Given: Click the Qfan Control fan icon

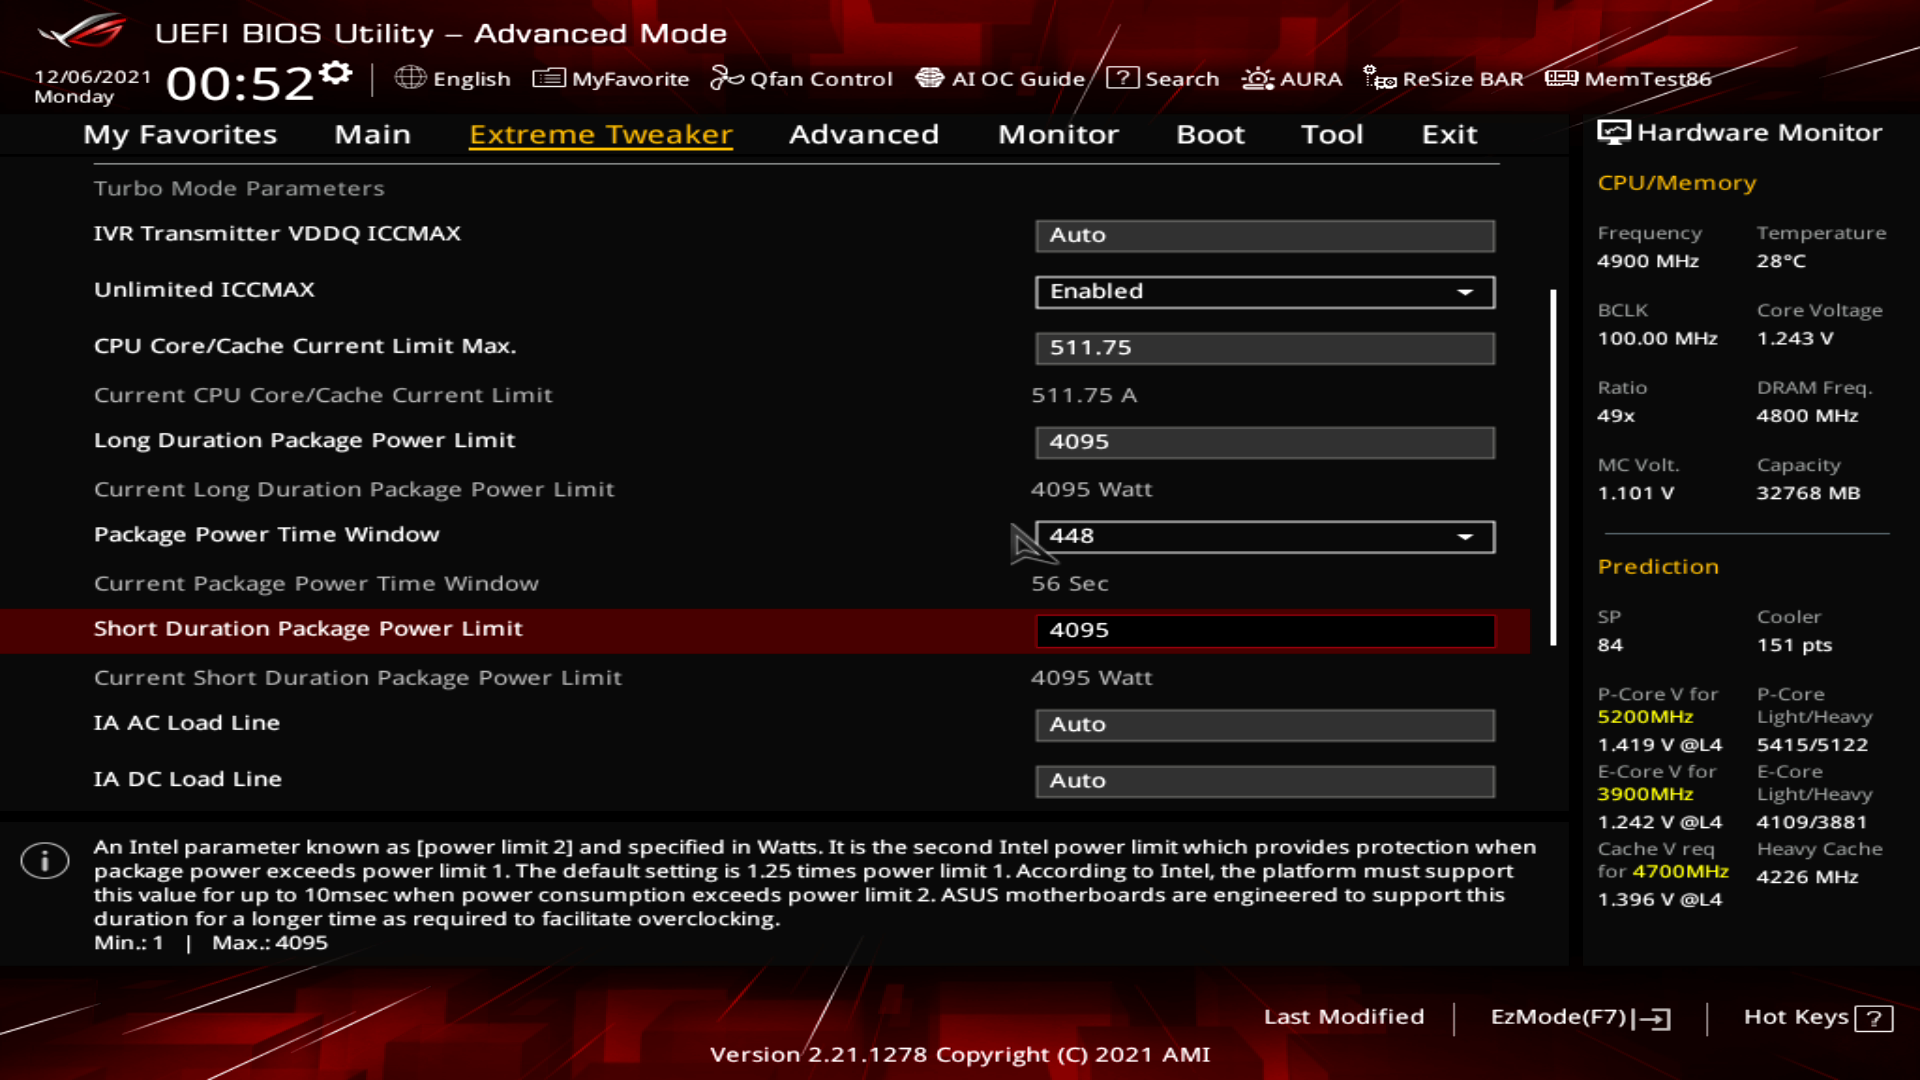Looking at the screenshot, I should pos(726,78).
